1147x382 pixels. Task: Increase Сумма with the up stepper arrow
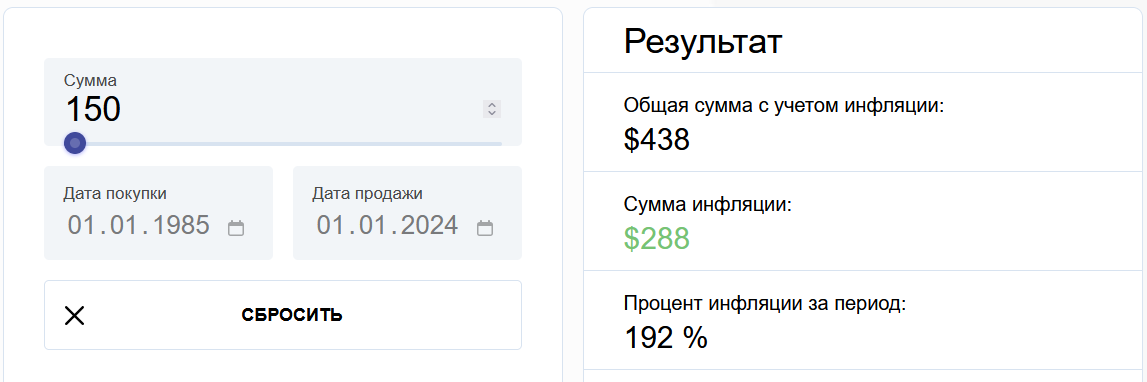click(x=492, y=105)
